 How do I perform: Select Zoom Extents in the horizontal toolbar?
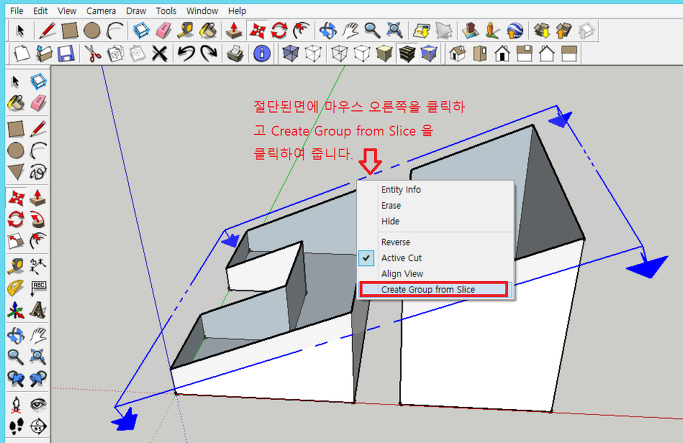pos(395,30)
